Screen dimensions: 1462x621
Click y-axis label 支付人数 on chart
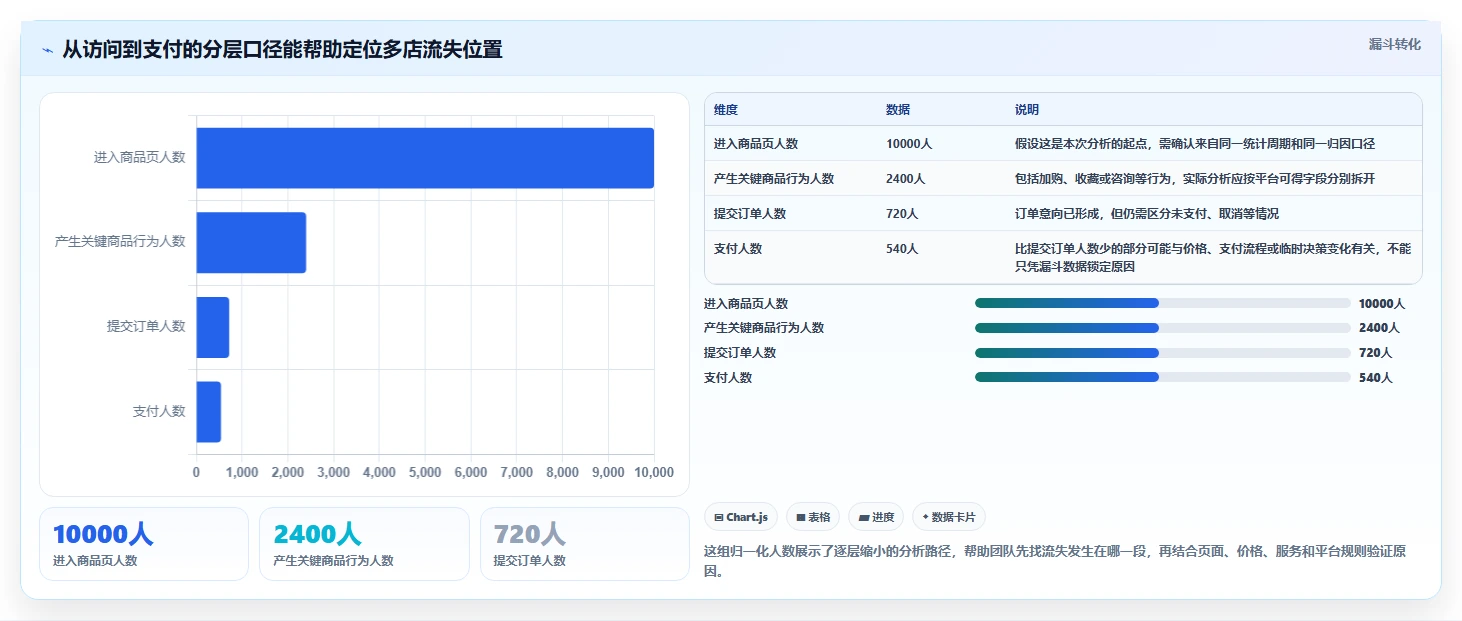159,411
